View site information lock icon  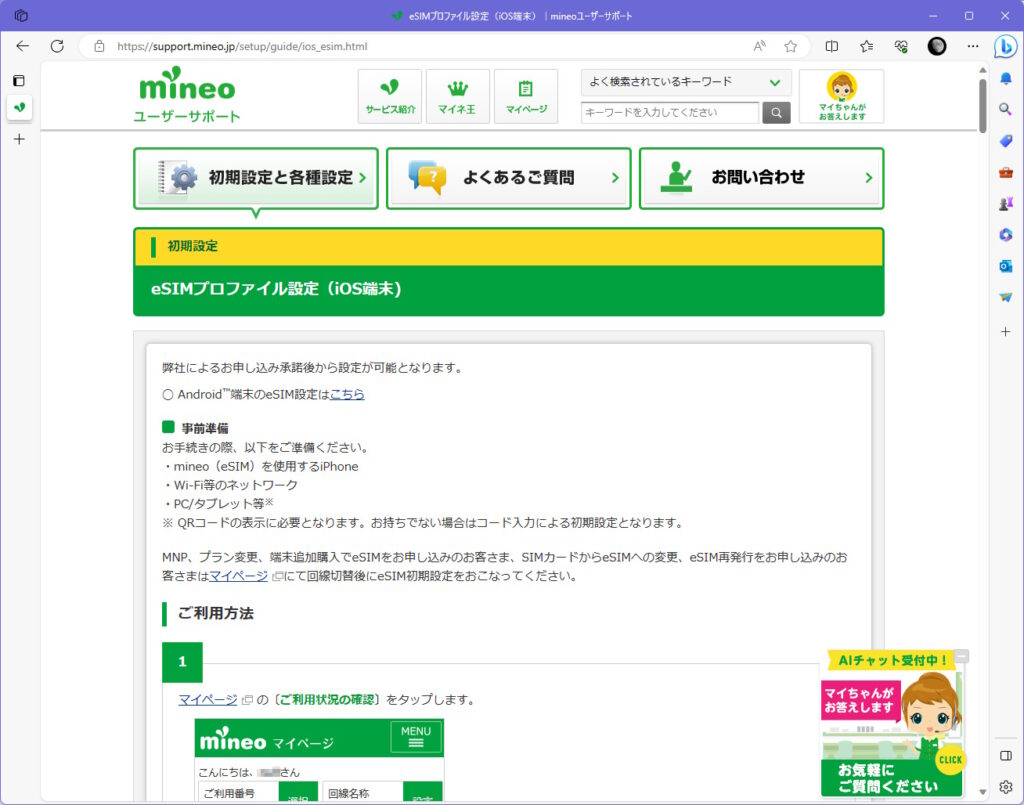click(x=99, y=46)
